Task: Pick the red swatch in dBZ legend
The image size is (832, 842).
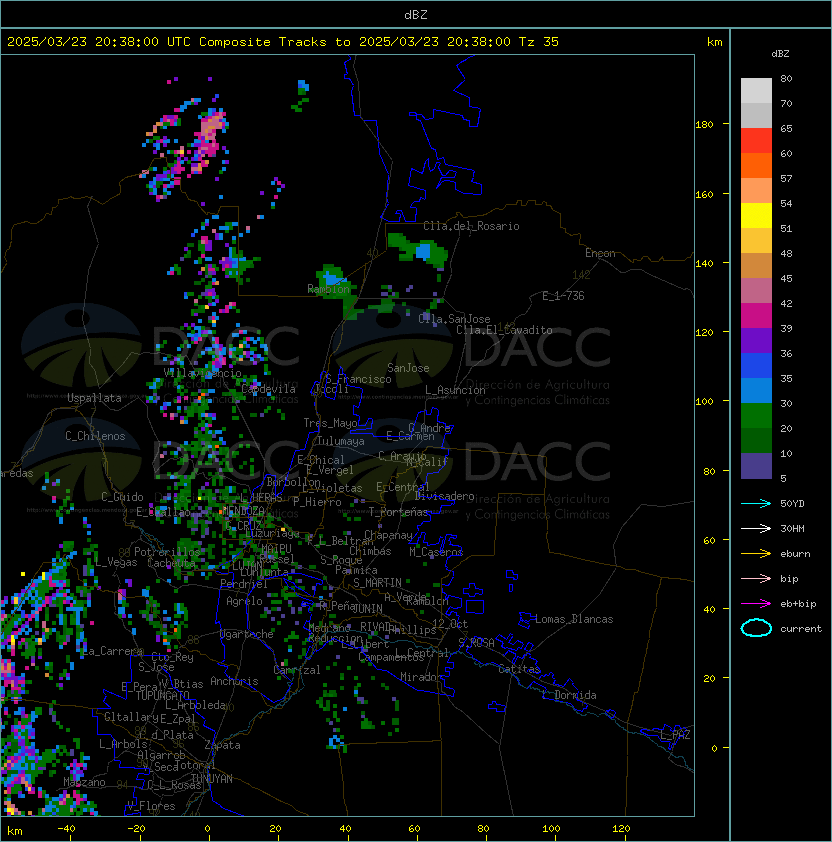Action: pos(756,140)
